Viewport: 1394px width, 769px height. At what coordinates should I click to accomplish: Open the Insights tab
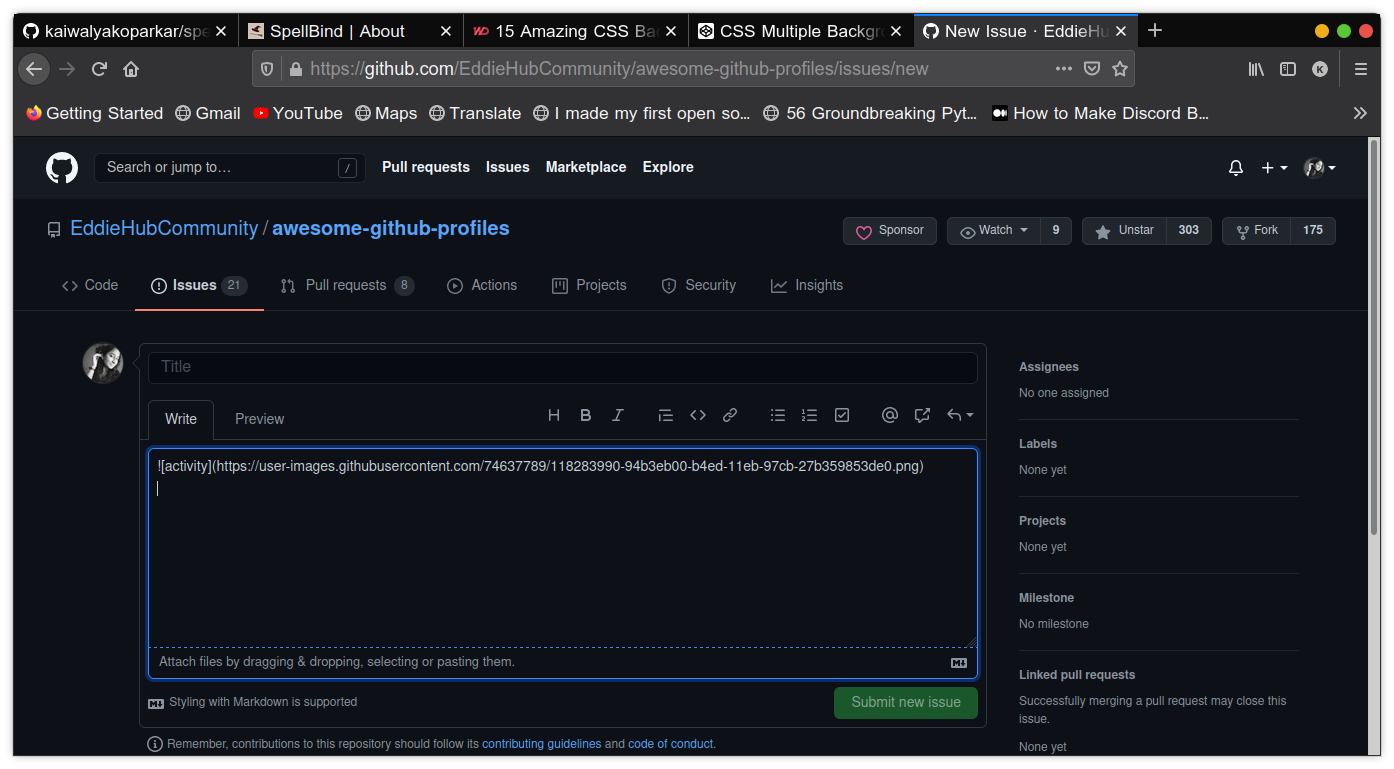807,285
